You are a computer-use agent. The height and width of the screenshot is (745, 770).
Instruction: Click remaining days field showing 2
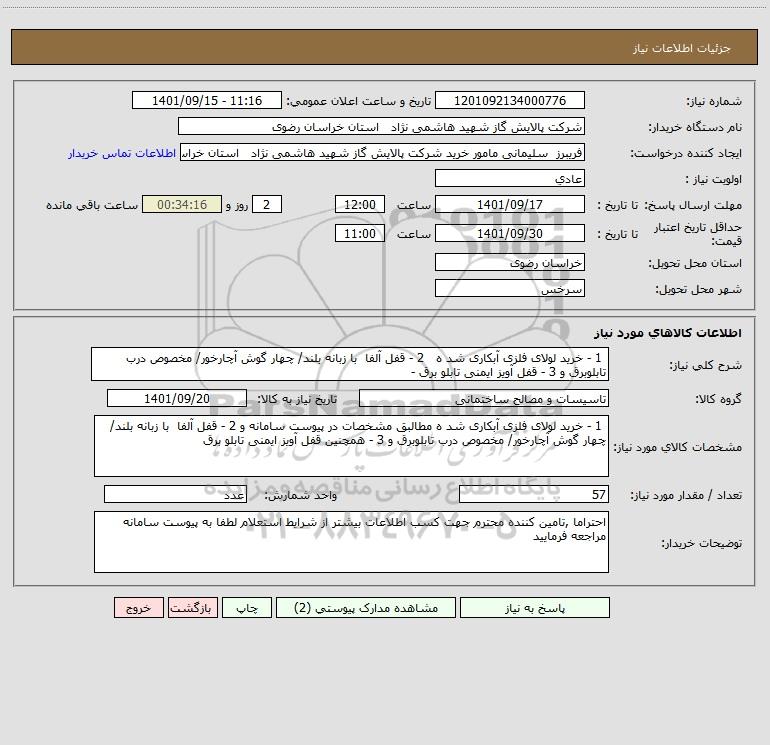(267, 204)
